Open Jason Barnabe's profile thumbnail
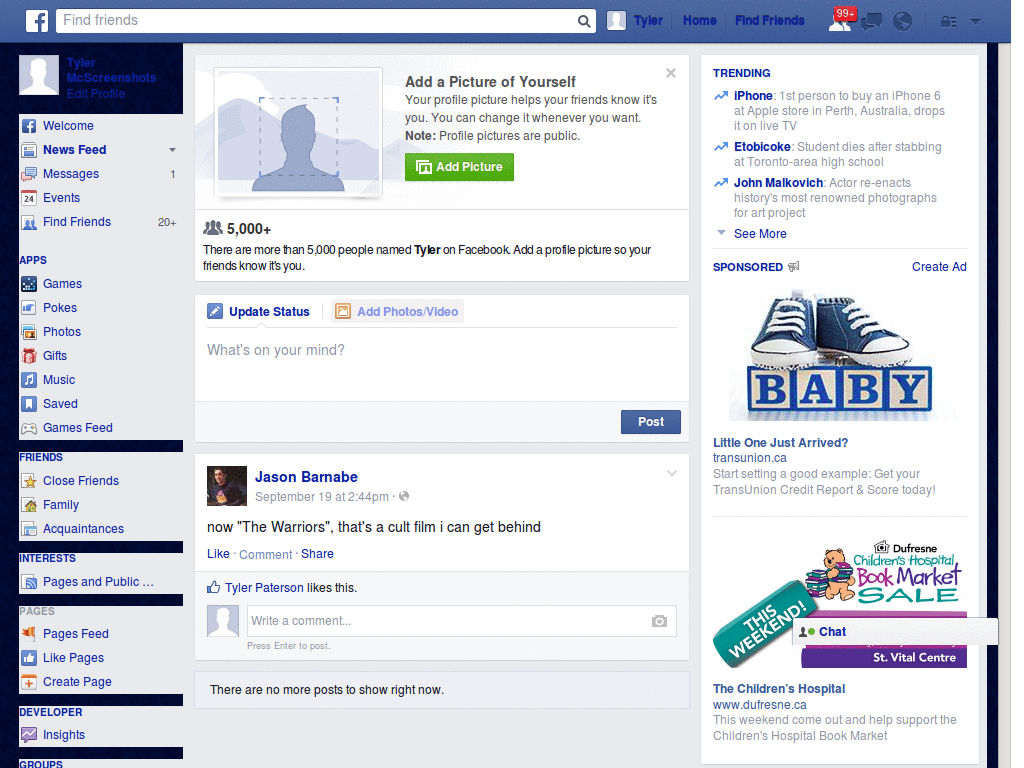This screenshot has width=1024, height=768. pyautogui.click(x=227, y=486)
